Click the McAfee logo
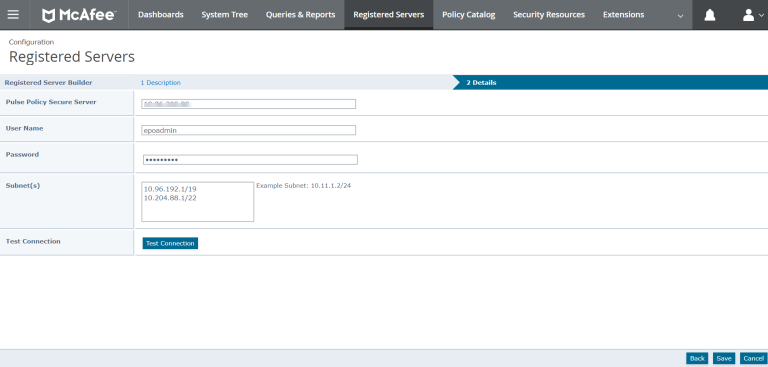The height and width of the screenshot is (367, 768). click(79, 15)
